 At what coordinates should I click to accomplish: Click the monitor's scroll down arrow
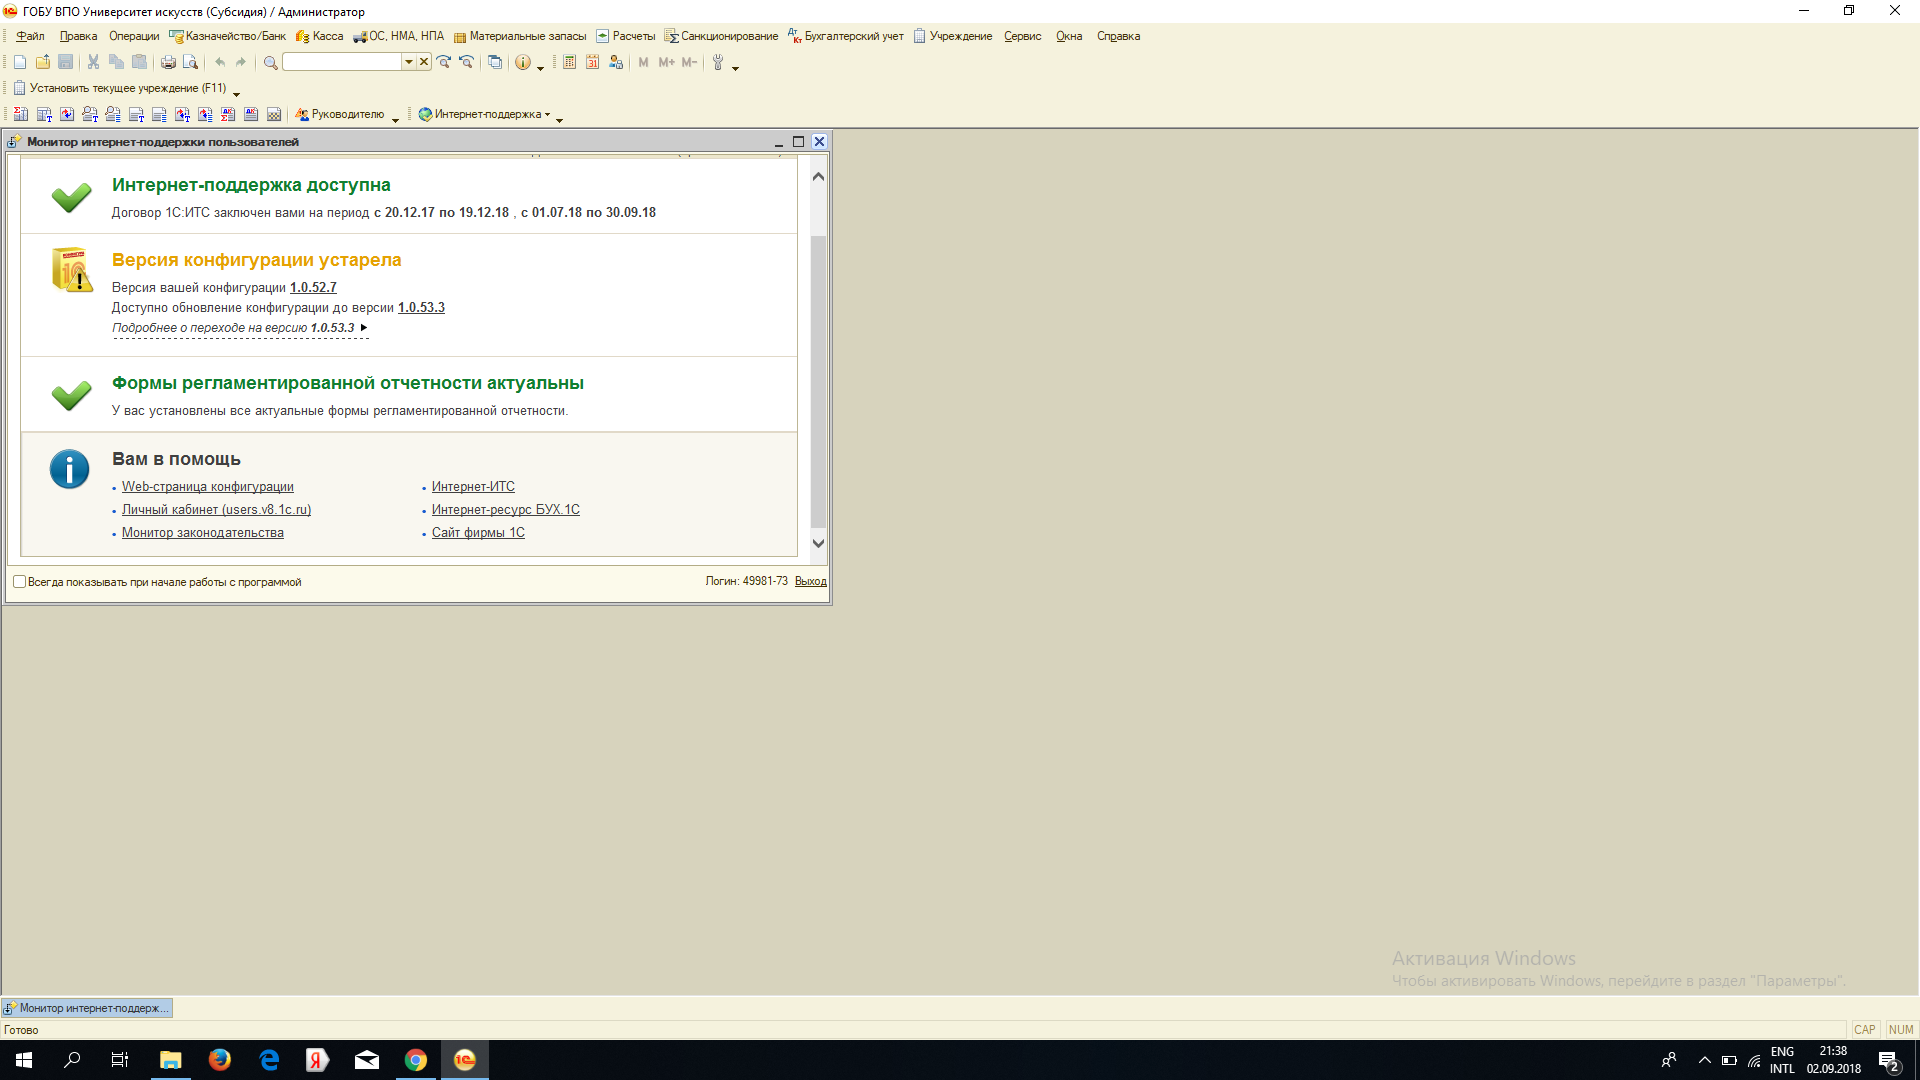[818, 543]
